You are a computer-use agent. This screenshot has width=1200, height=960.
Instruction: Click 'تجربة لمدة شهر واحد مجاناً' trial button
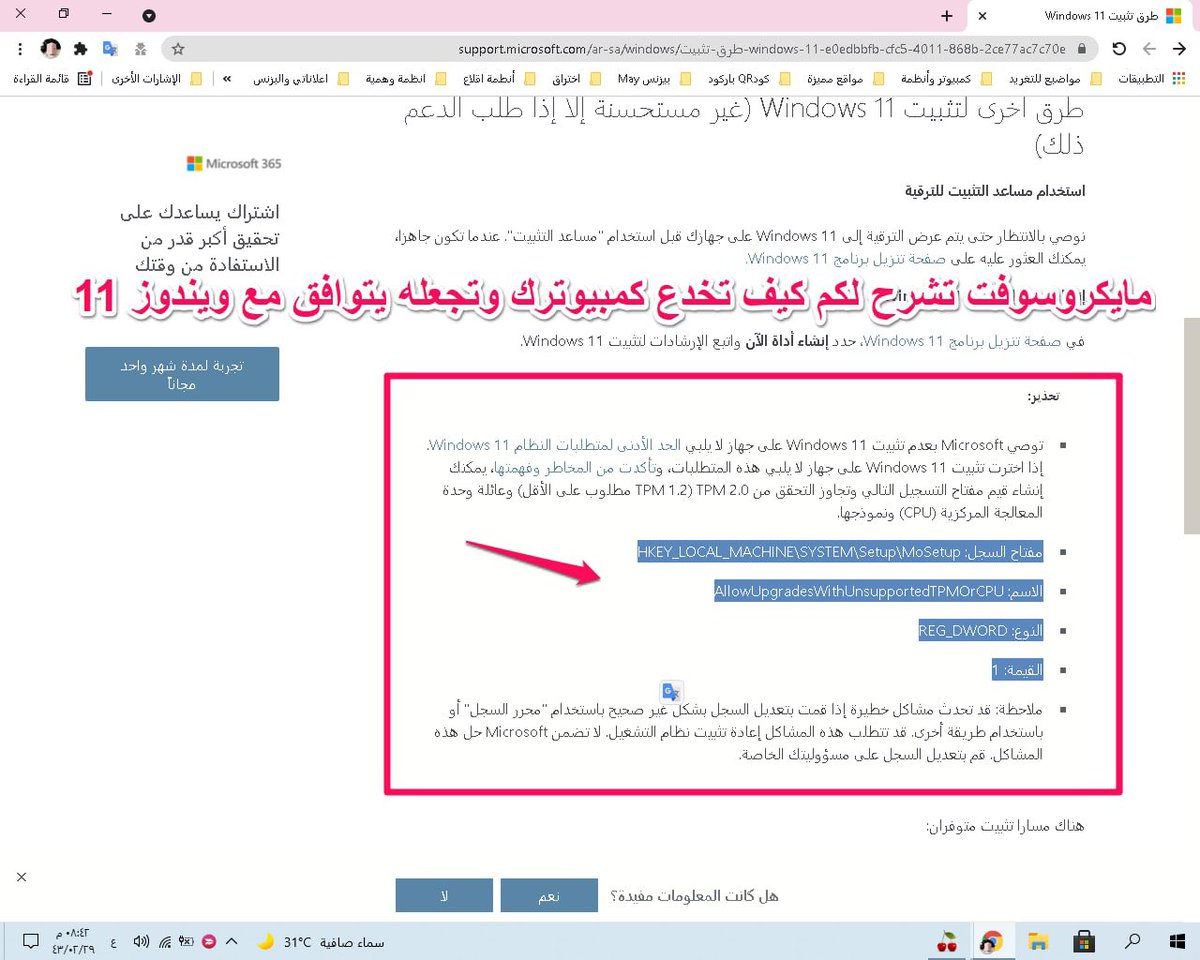point(182,374)
